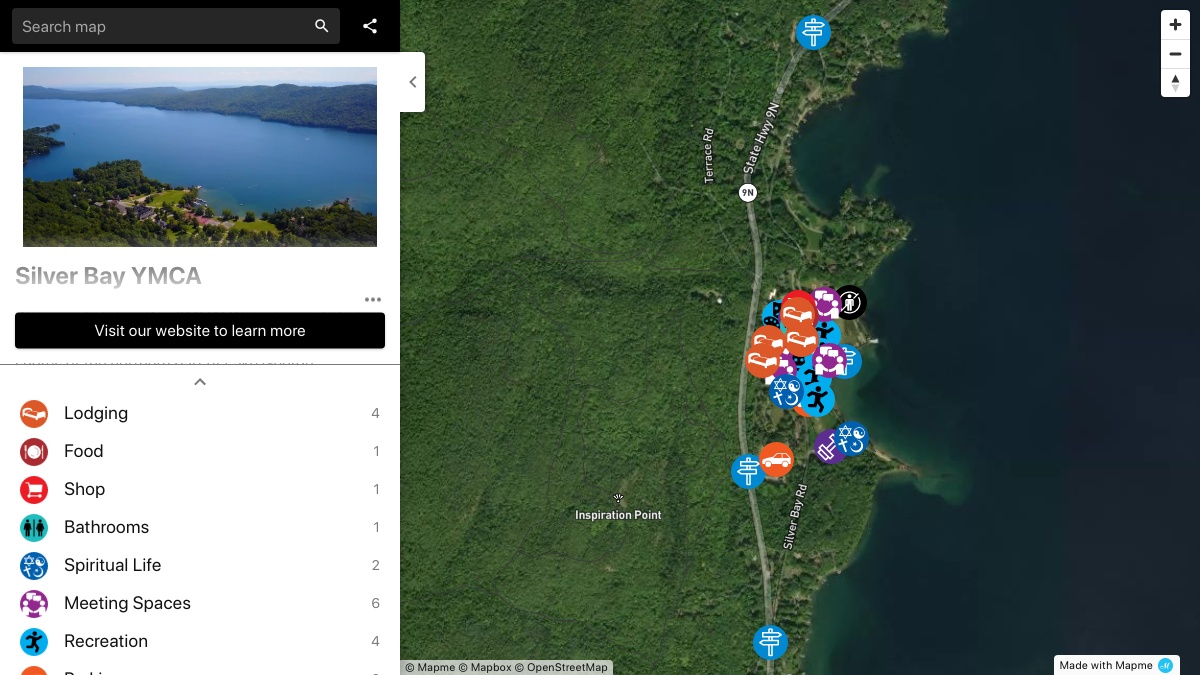1200x675 pixels.
Task: Click the Spiritual Life count 2
Action: click(x=375, y=565)
